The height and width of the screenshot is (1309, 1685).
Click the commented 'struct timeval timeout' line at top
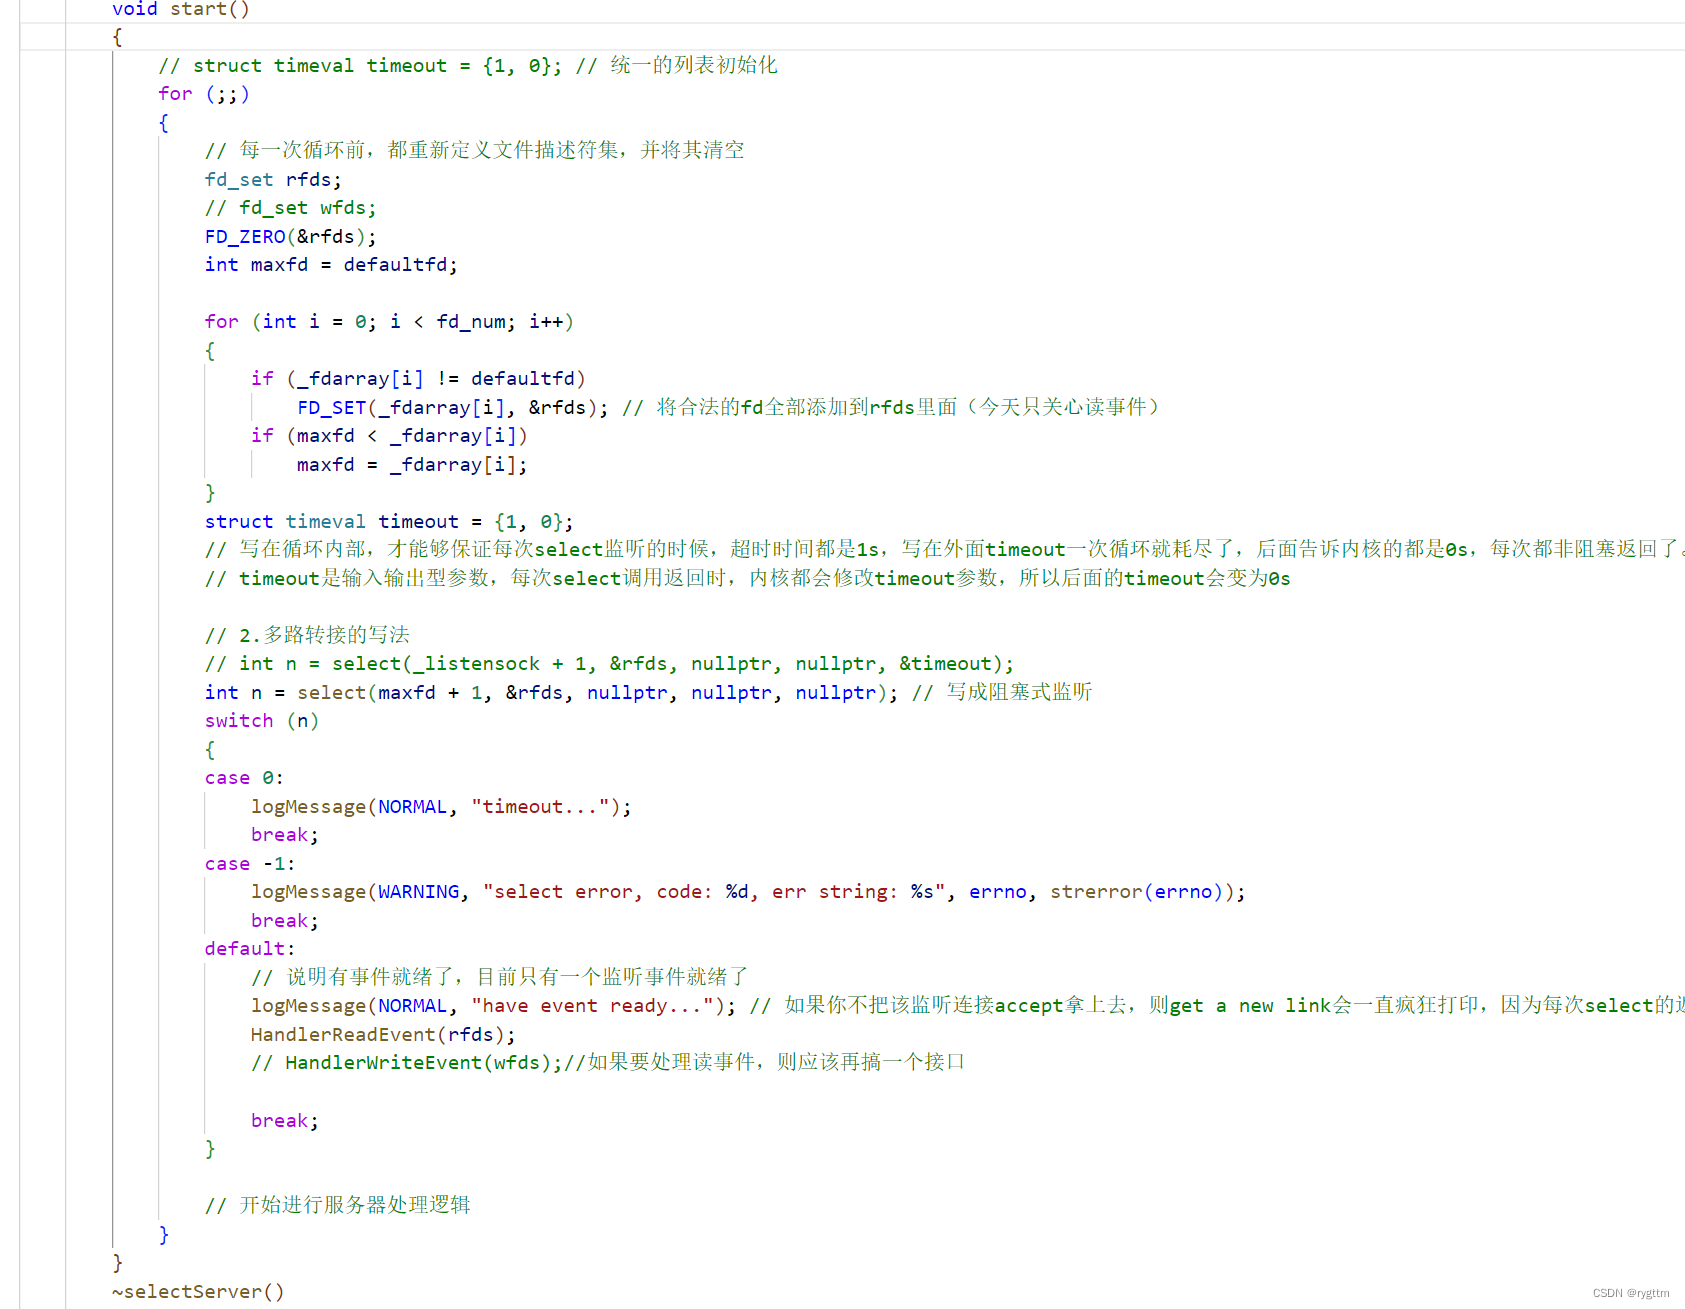pyautogui.click(x=468, y=66)
